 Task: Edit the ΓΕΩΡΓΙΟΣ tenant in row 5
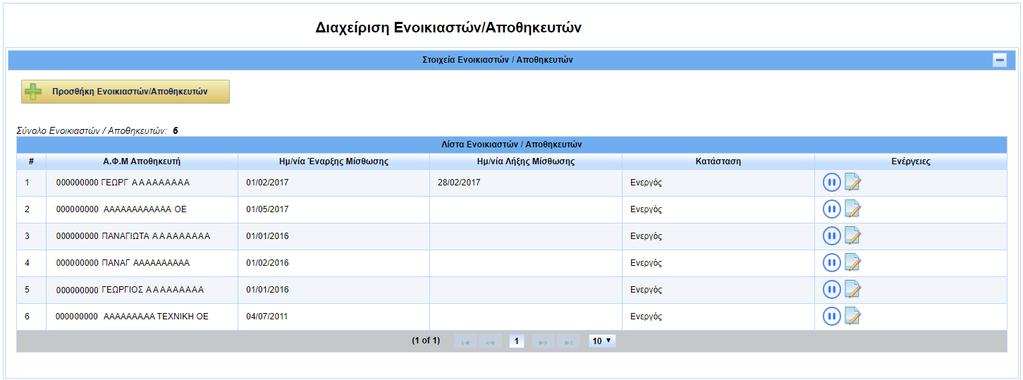tap(852, 289)
